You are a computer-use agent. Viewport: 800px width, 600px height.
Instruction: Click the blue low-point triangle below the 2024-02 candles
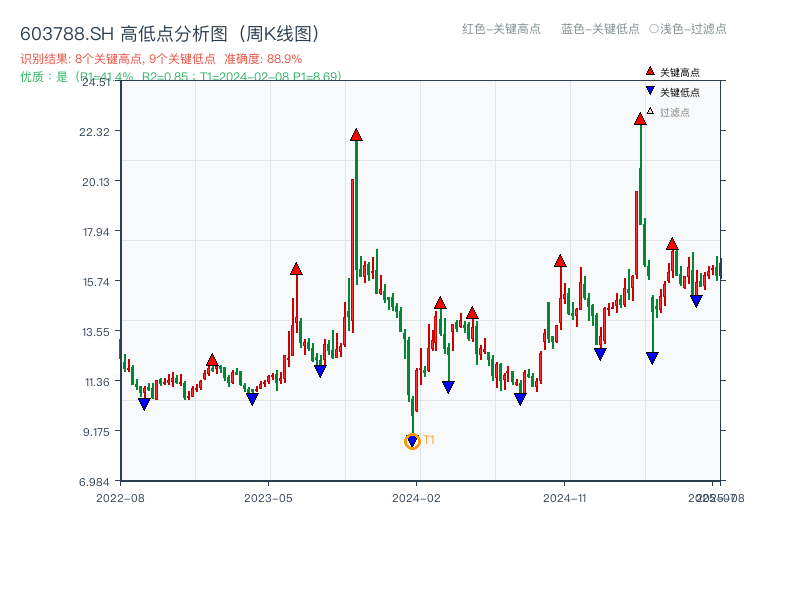(x=449, y=385)
